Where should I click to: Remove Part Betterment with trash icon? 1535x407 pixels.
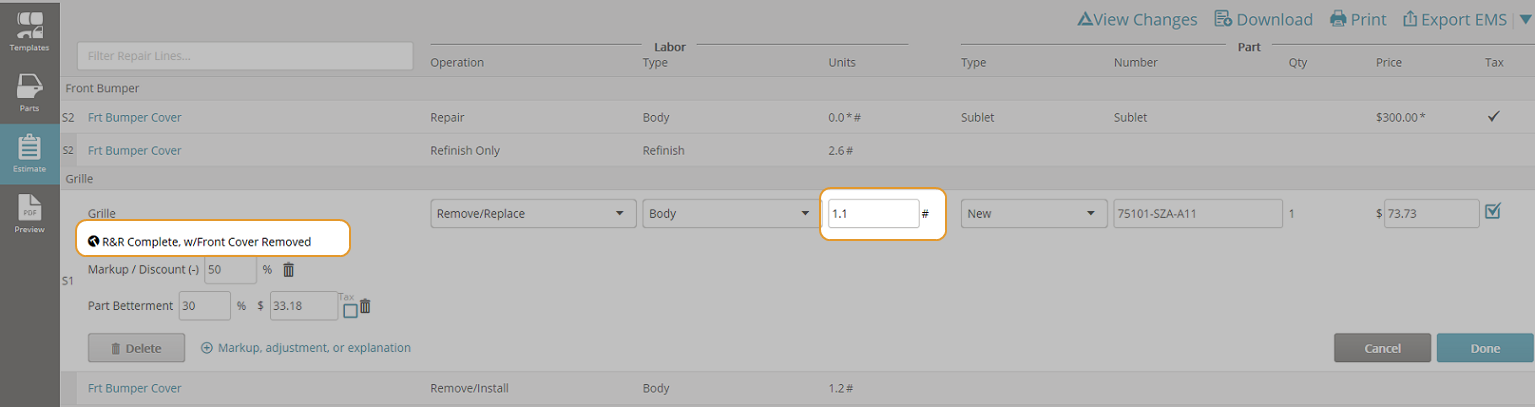click(365, 307)
